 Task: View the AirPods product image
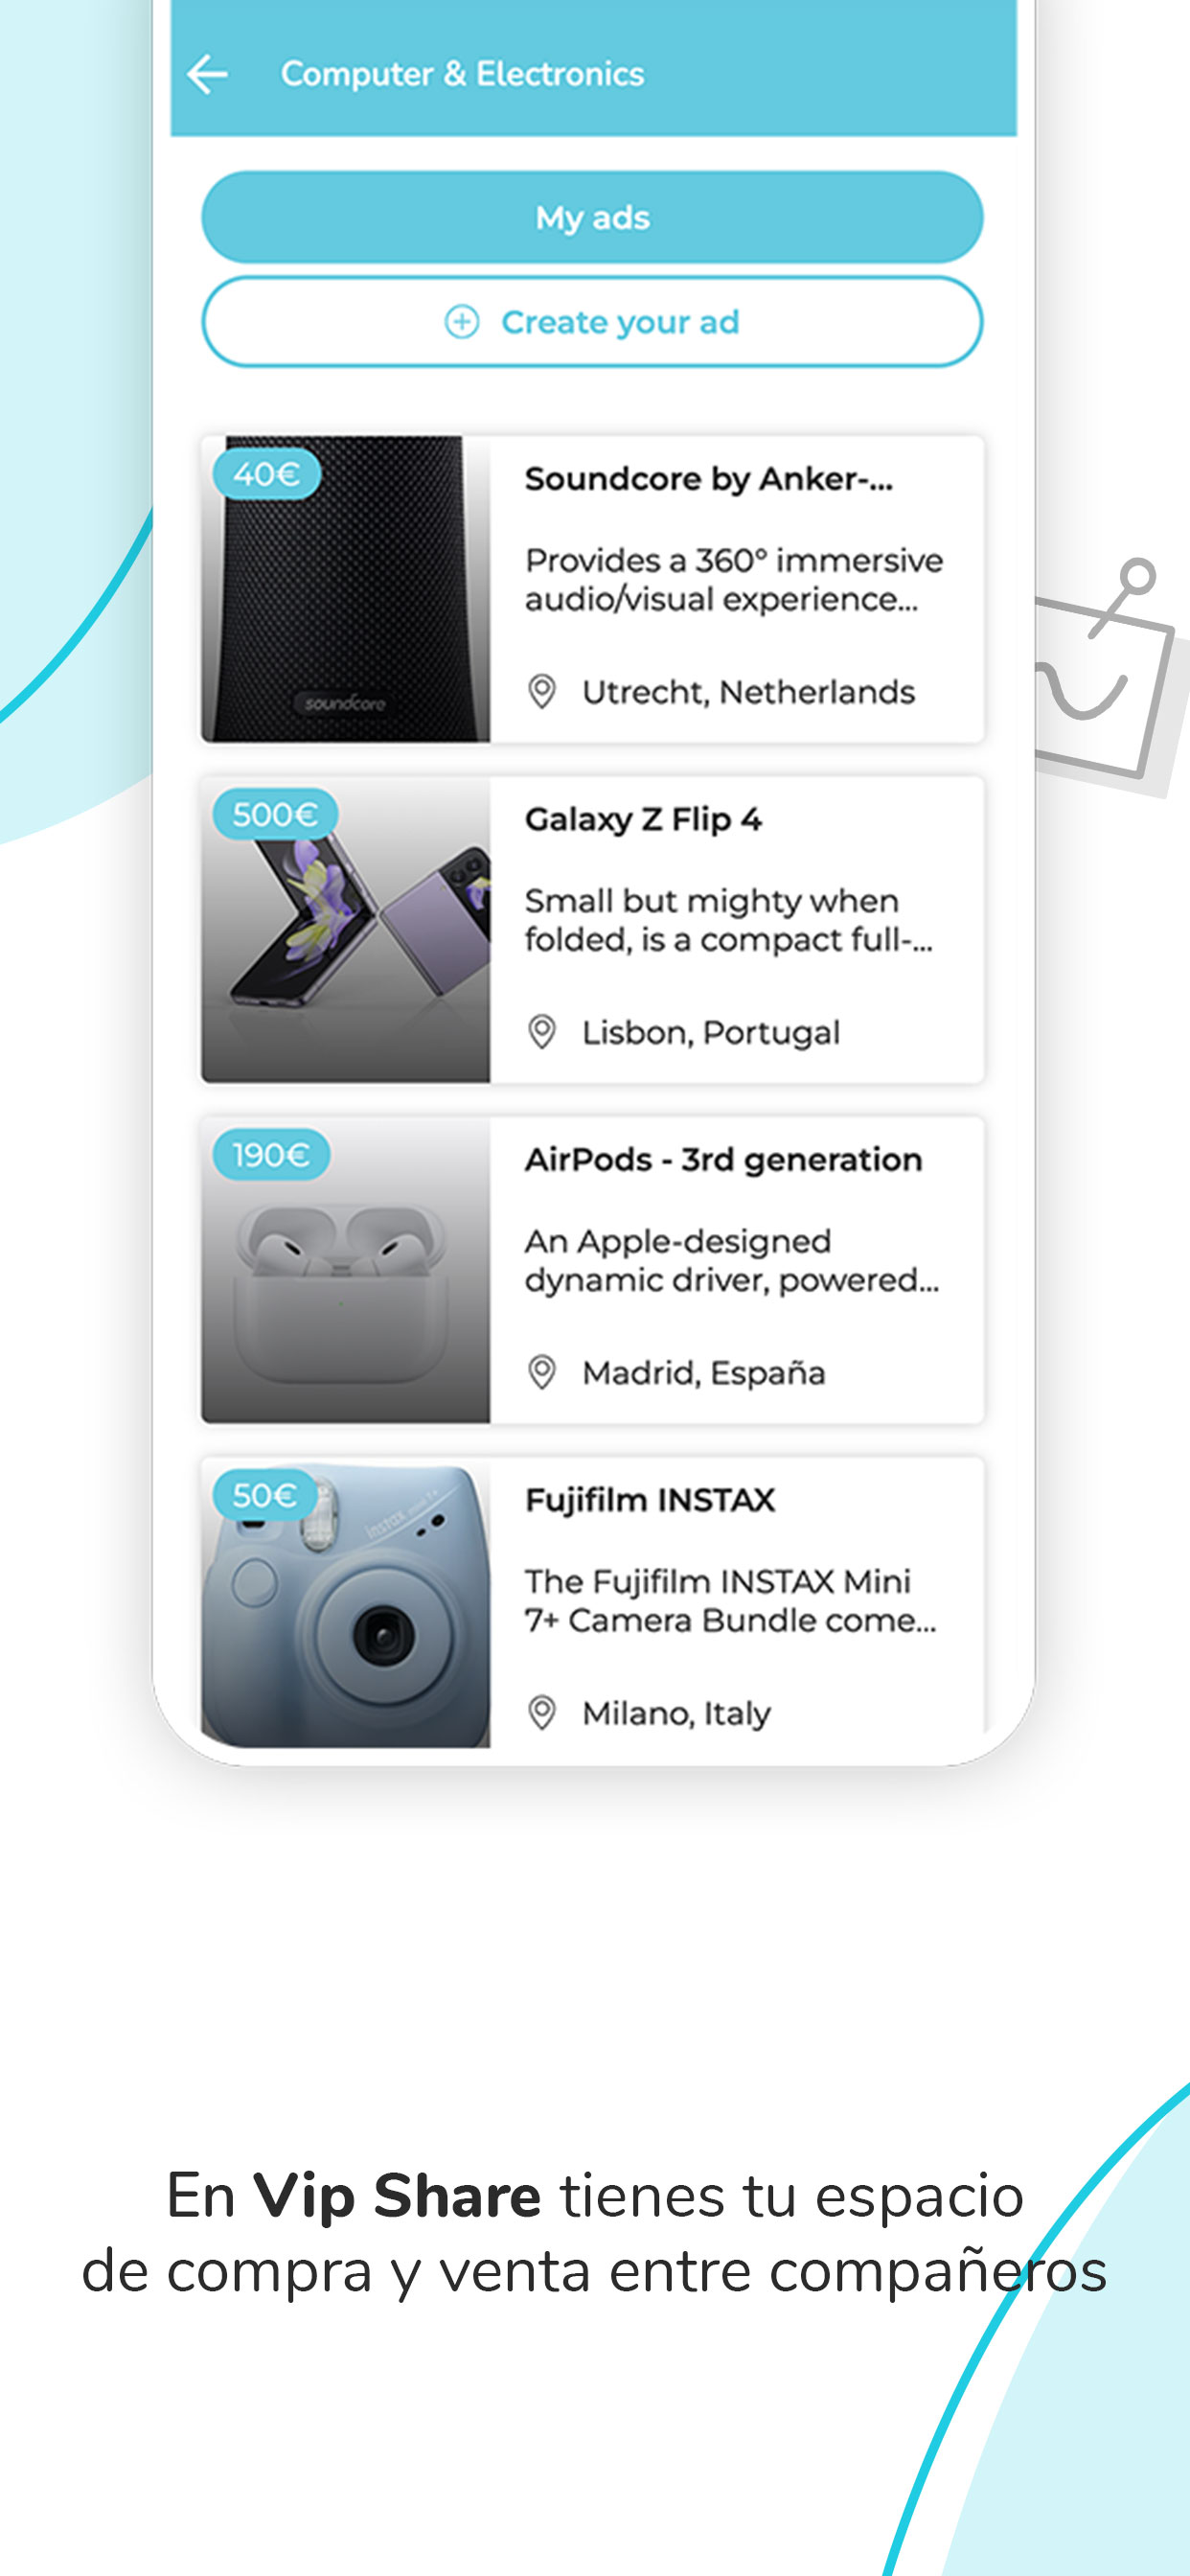point(346,1270)
